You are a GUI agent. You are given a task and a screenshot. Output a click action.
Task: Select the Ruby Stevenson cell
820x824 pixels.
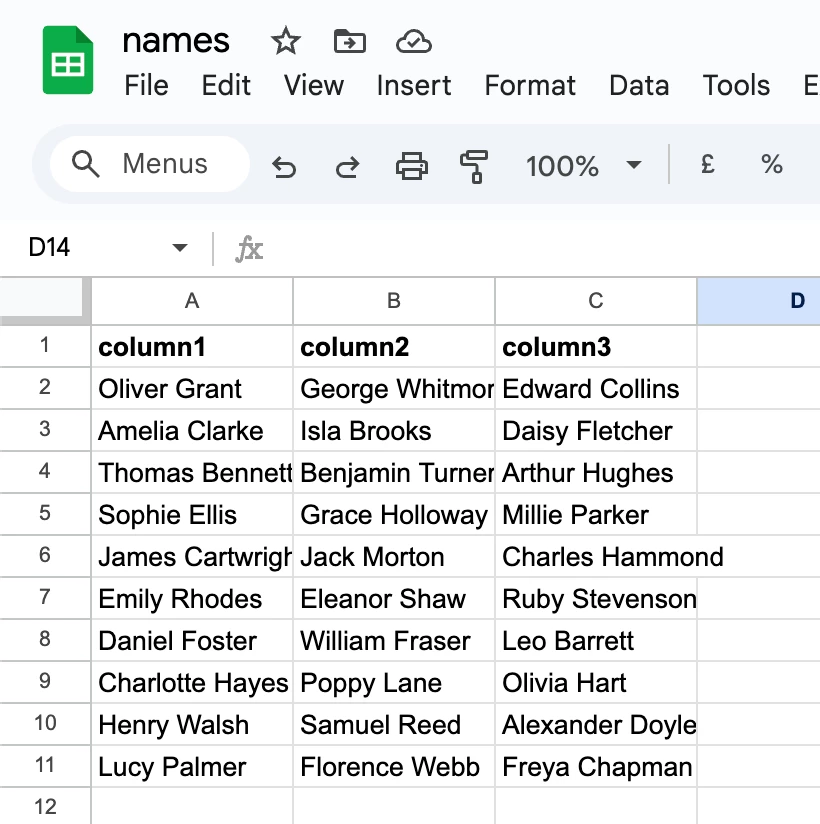tap(596, 599)
